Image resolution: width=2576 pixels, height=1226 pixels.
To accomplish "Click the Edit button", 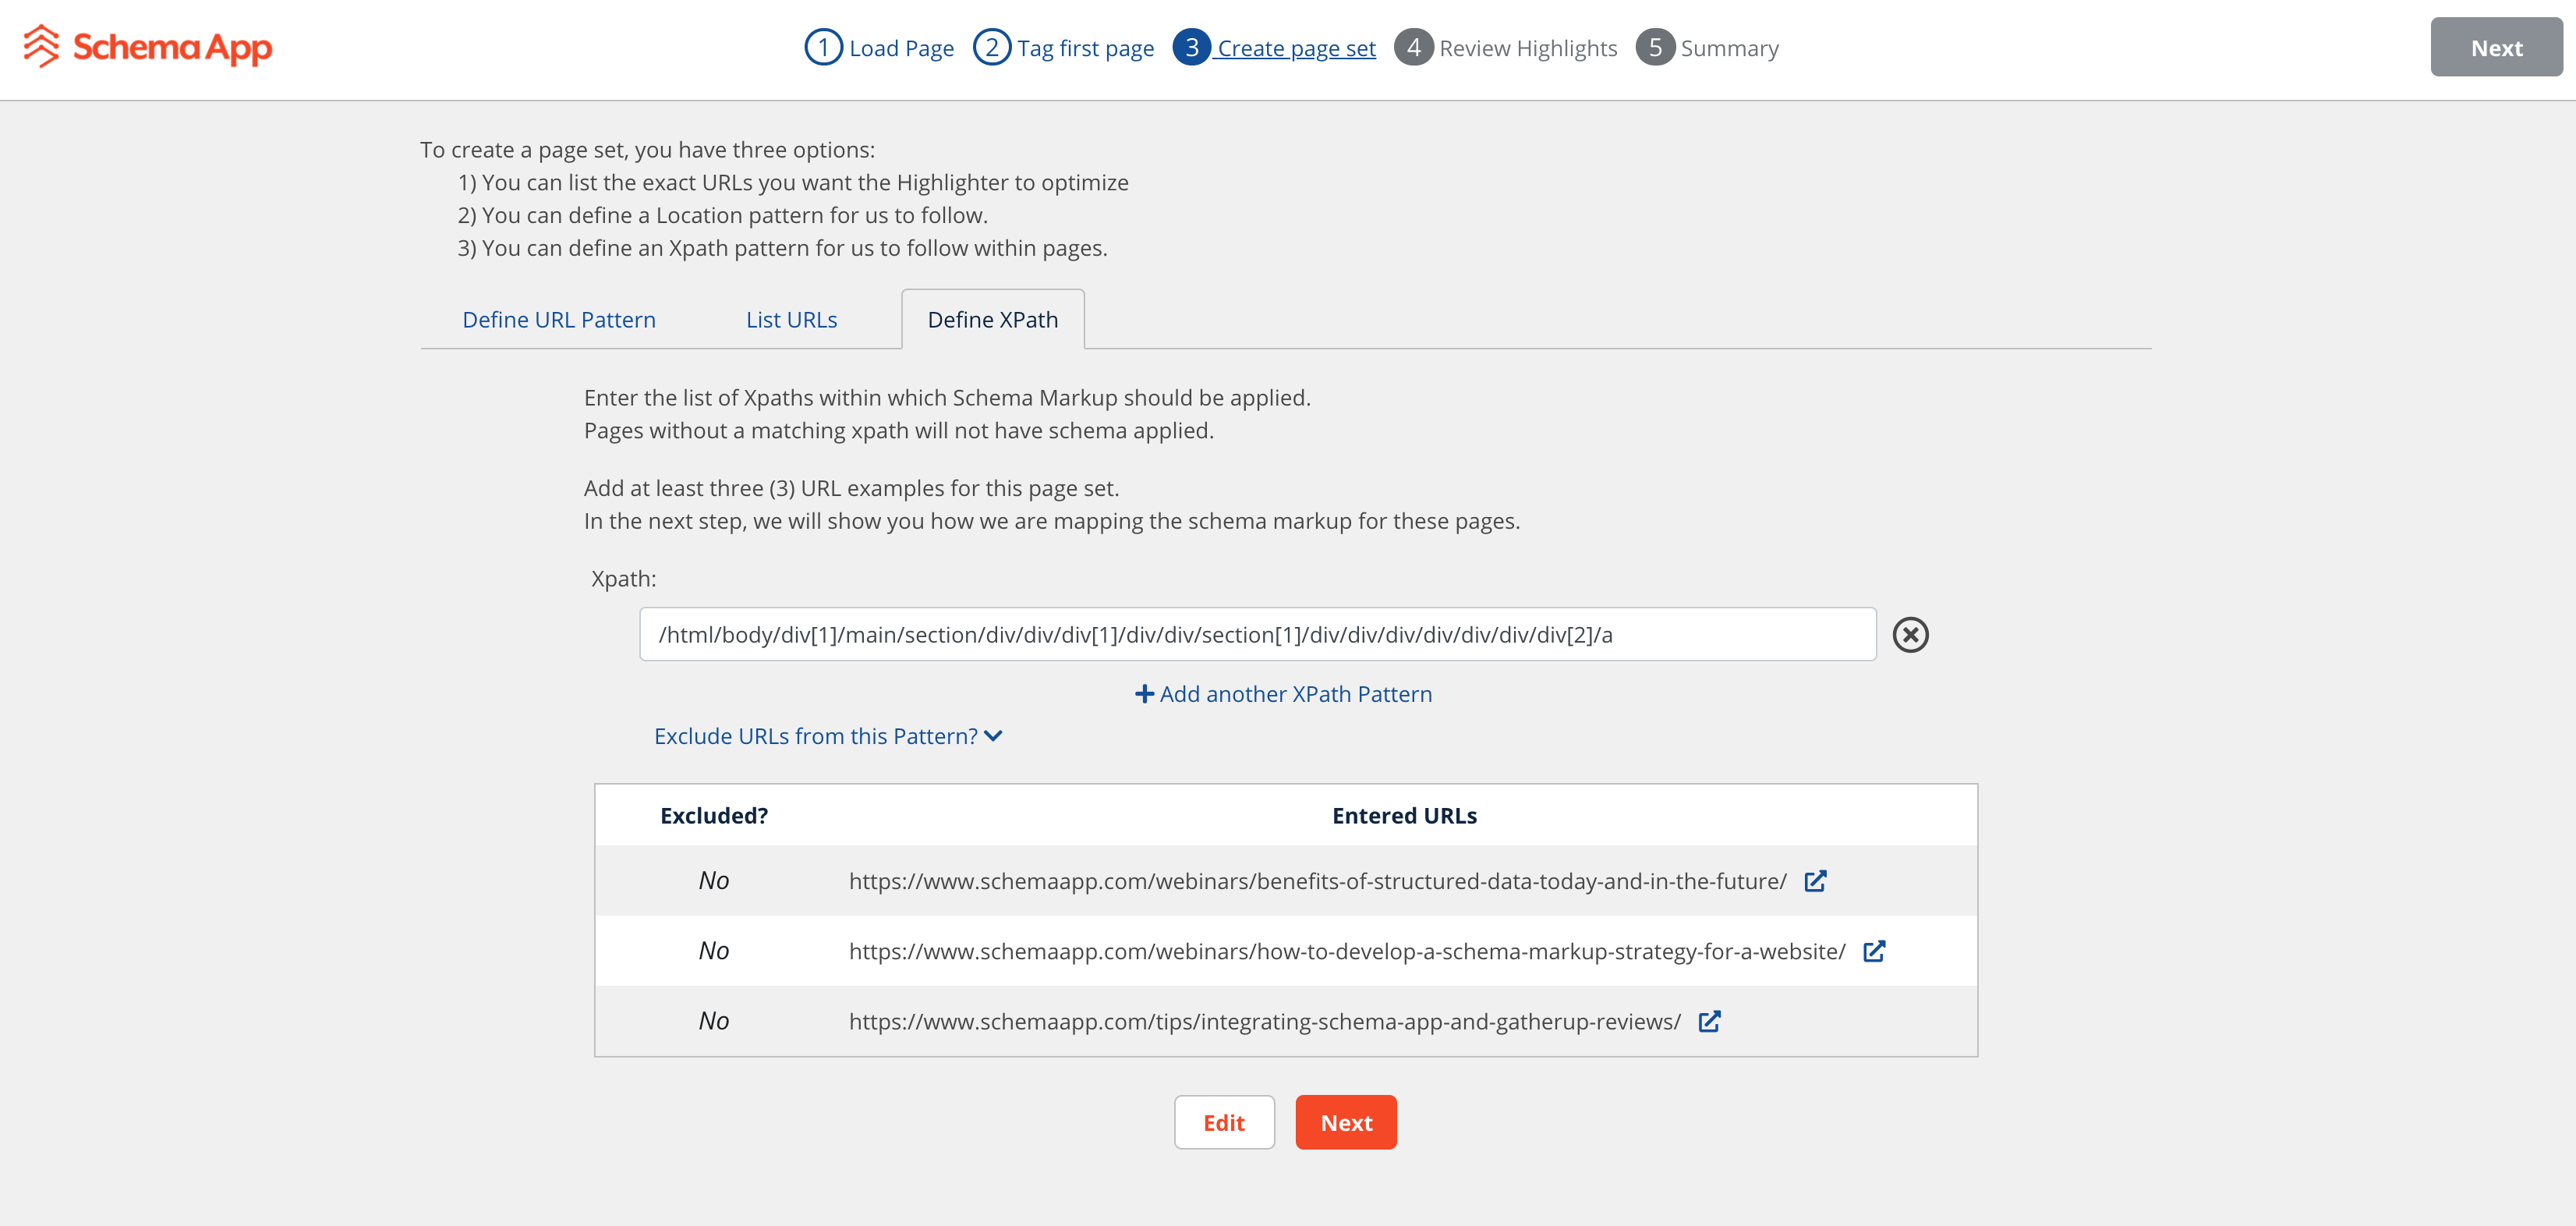I will click(x=1223, y=1122).
